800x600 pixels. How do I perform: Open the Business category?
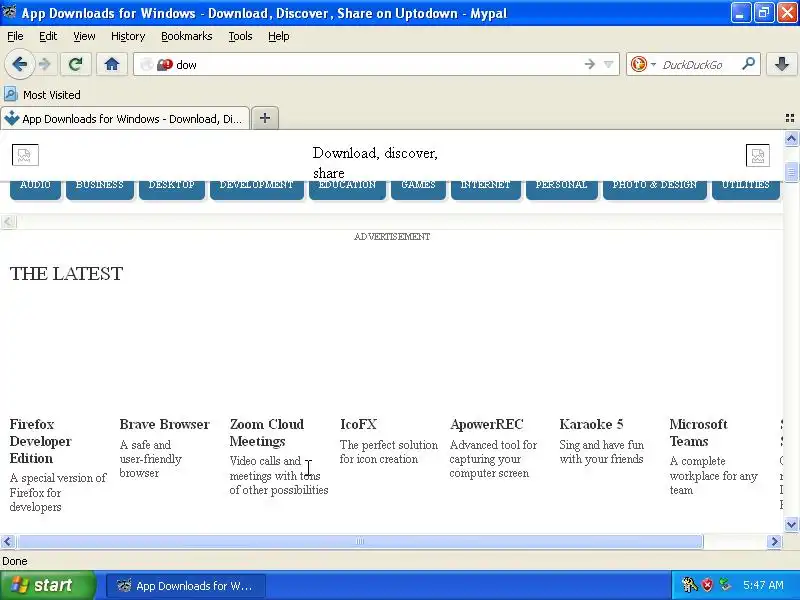tap(99, 189)
